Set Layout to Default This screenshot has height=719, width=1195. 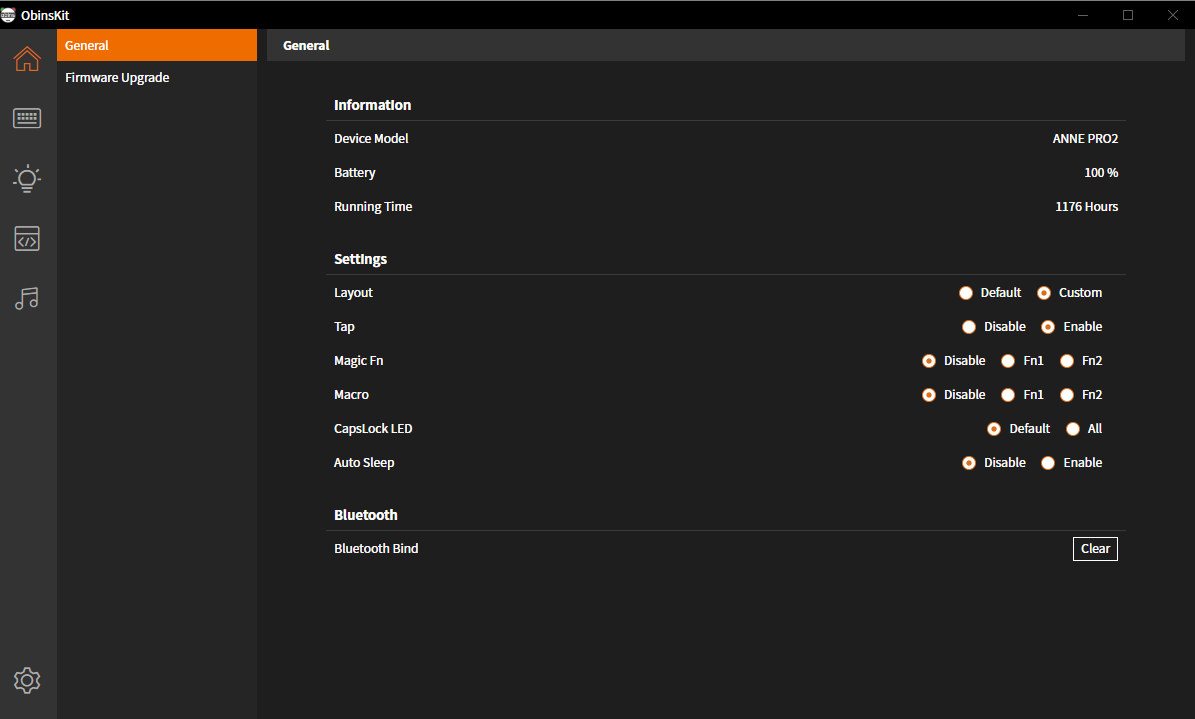pyautogui.click(x=966, y=293)
